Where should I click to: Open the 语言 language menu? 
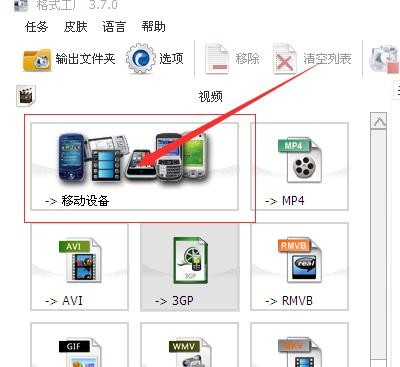[114, 27]
